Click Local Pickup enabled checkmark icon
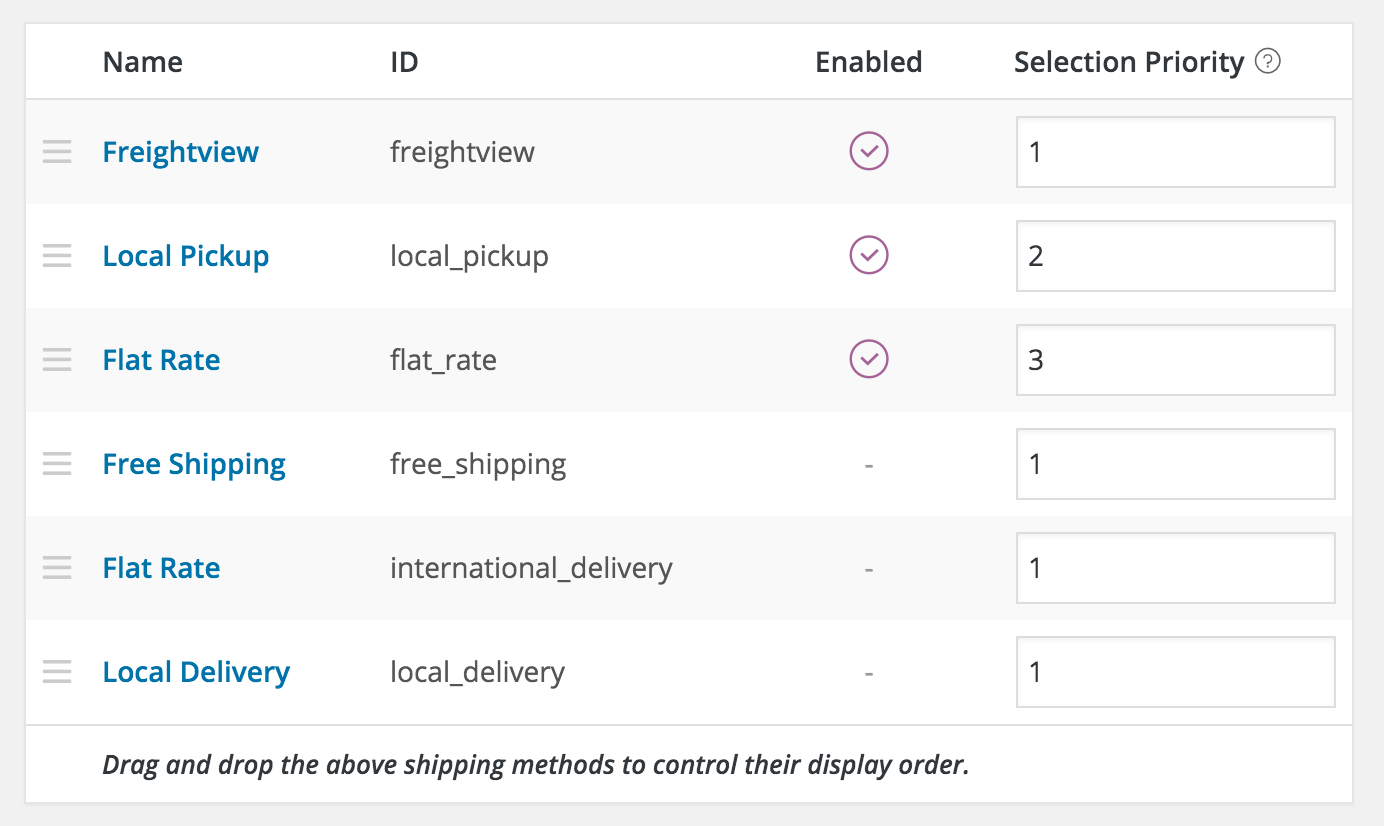The height and width of the screenshot is (826, 1384). (869, 256)
